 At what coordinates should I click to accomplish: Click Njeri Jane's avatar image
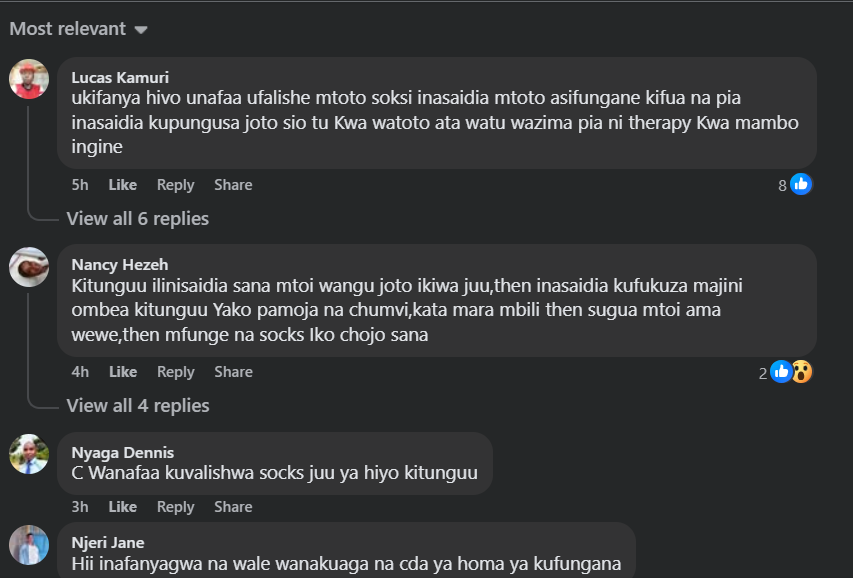29,544
